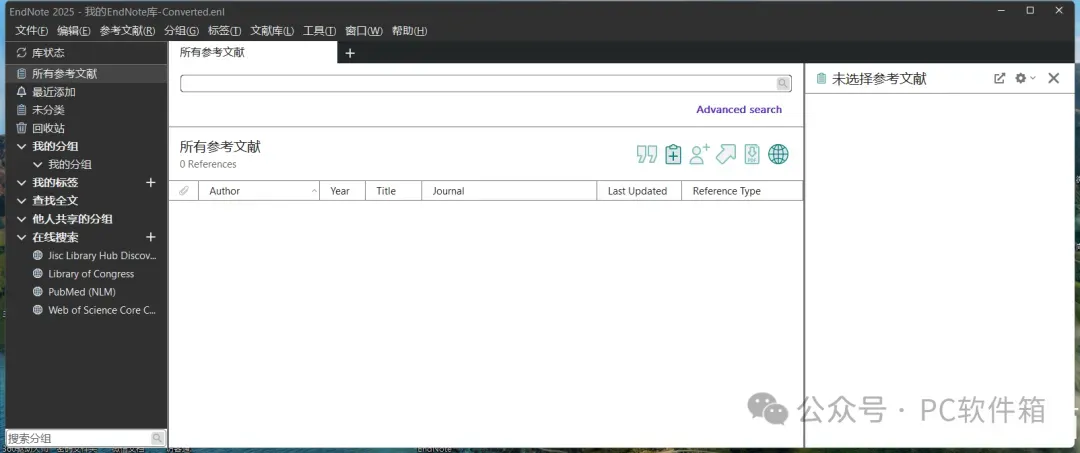Click the globe icon beside PubMed (NLM)

pyautogui.click(x=38, y=292)
